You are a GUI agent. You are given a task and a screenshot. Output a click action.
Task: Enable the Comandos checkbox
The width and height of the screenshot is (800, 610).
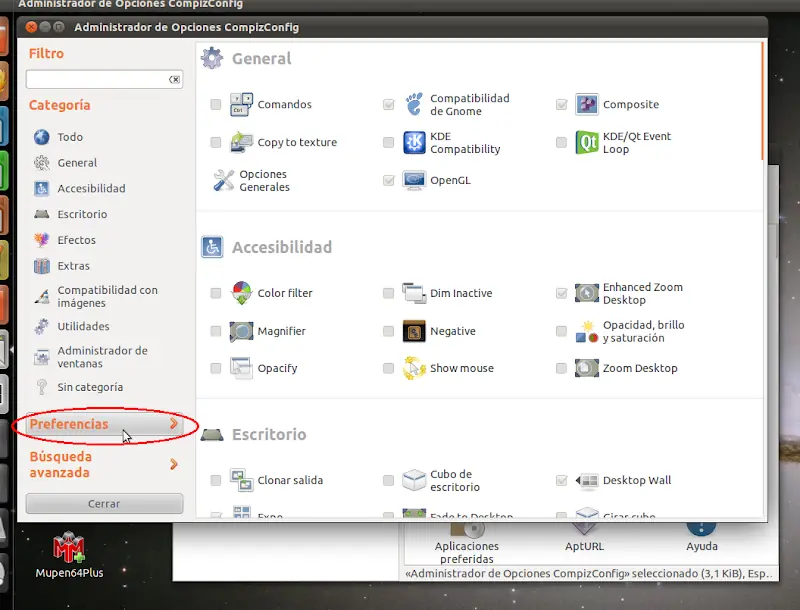[x=216, y=105]
